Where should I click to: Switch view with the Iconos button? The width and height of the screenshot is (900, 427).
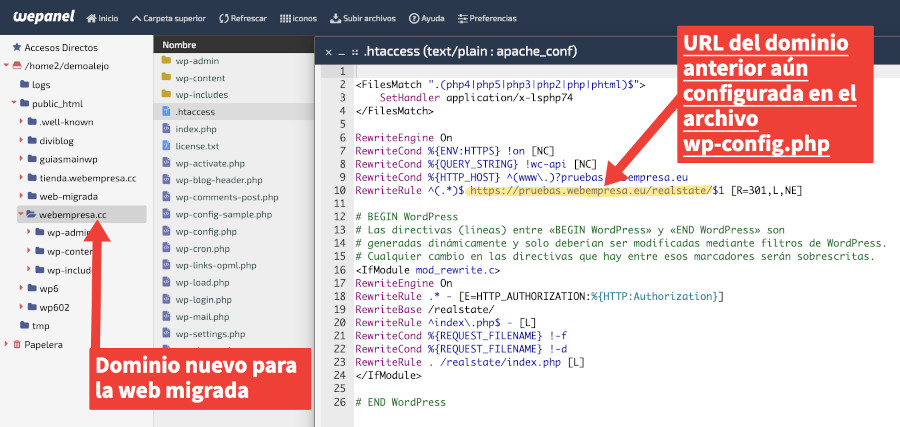(298, 18)
